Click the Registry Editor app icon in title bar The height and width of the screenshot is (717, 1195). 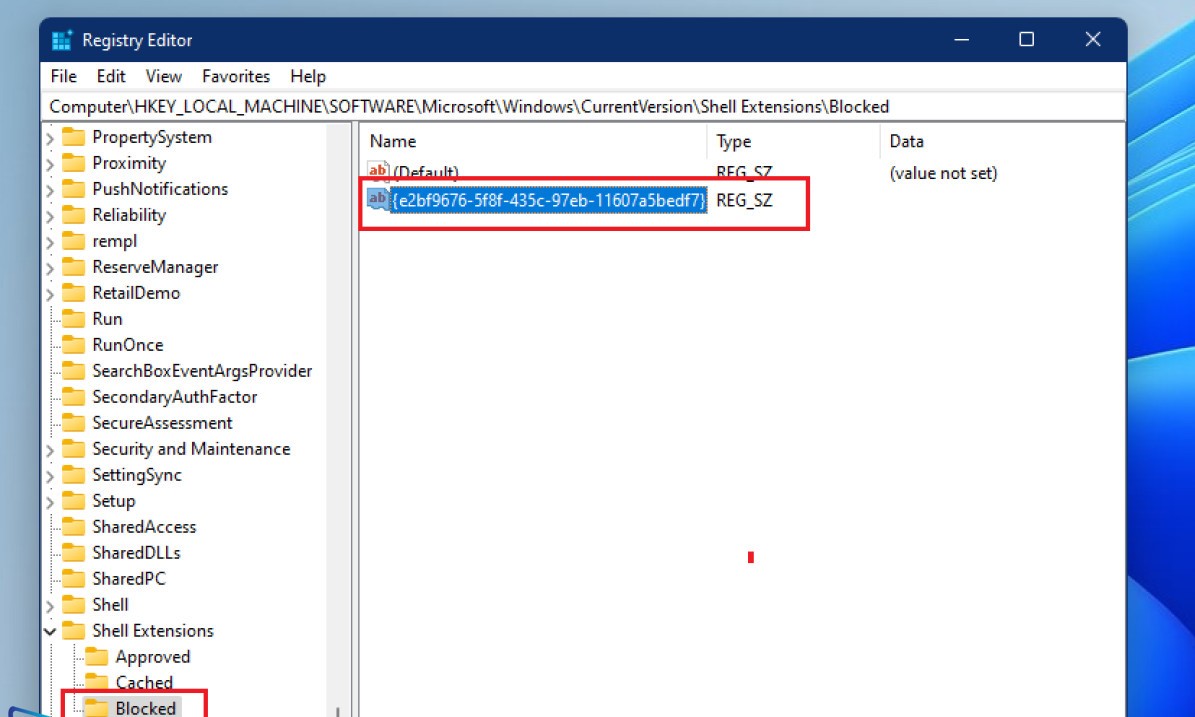tap(62, 41)
